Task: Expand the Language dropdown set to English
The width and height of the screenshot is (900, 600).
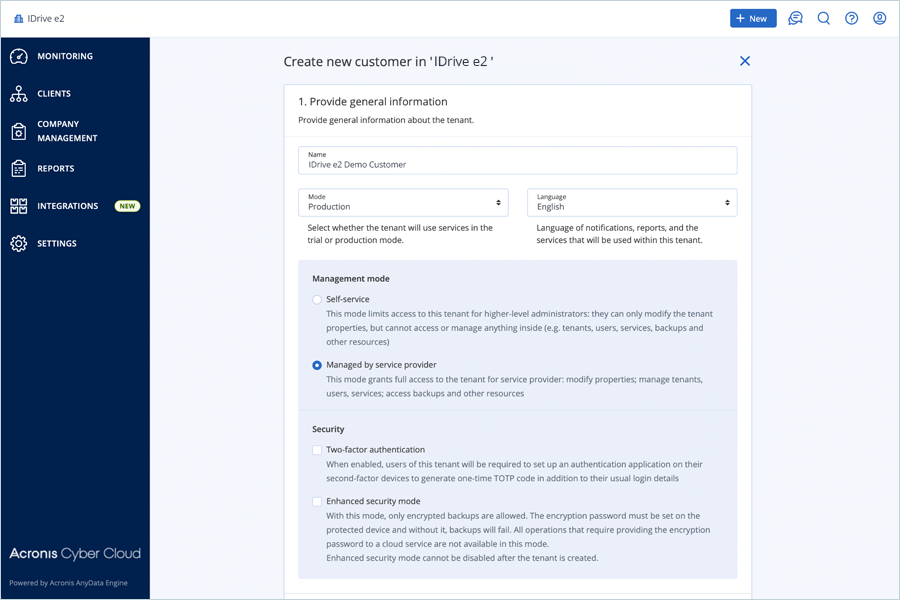Action: pyautogui.click(x=632, y=203)
